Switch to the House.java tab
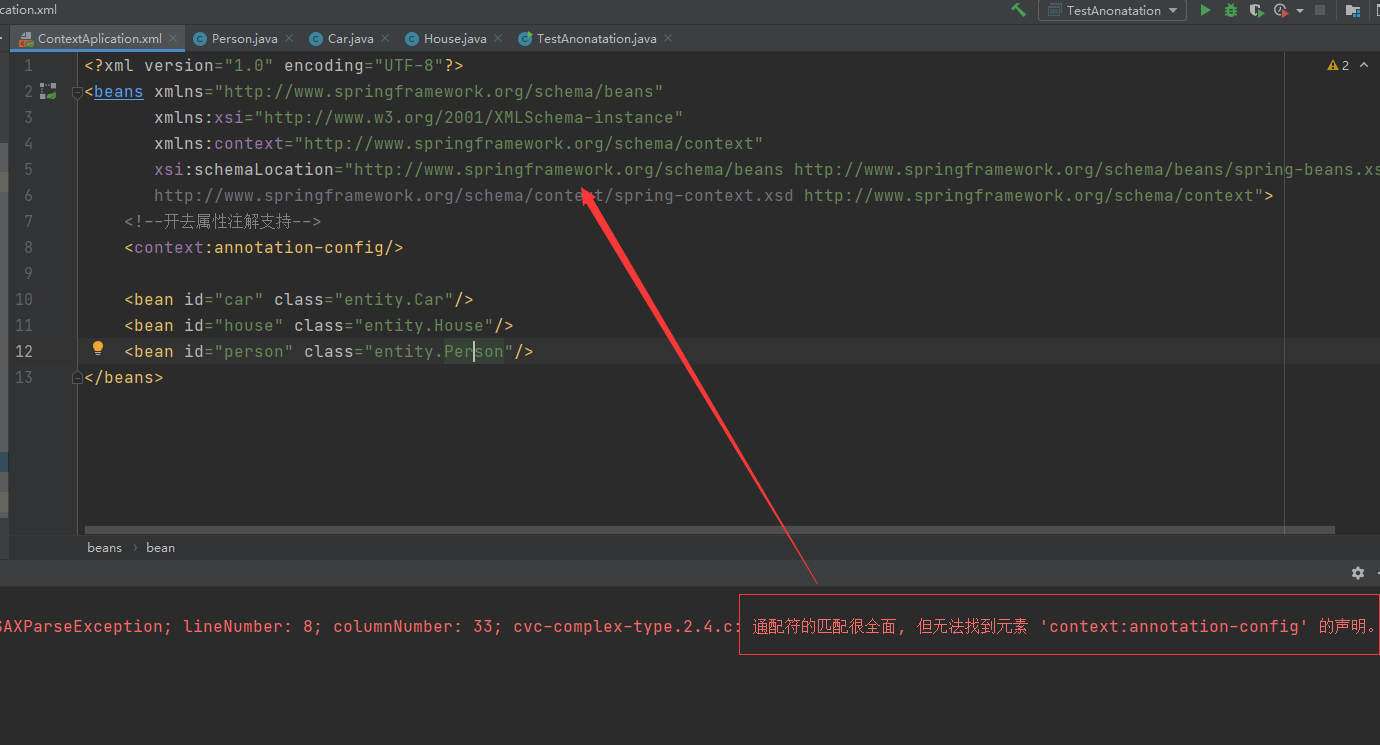This screenshot has height=745, width=1380. coord(455,39)
